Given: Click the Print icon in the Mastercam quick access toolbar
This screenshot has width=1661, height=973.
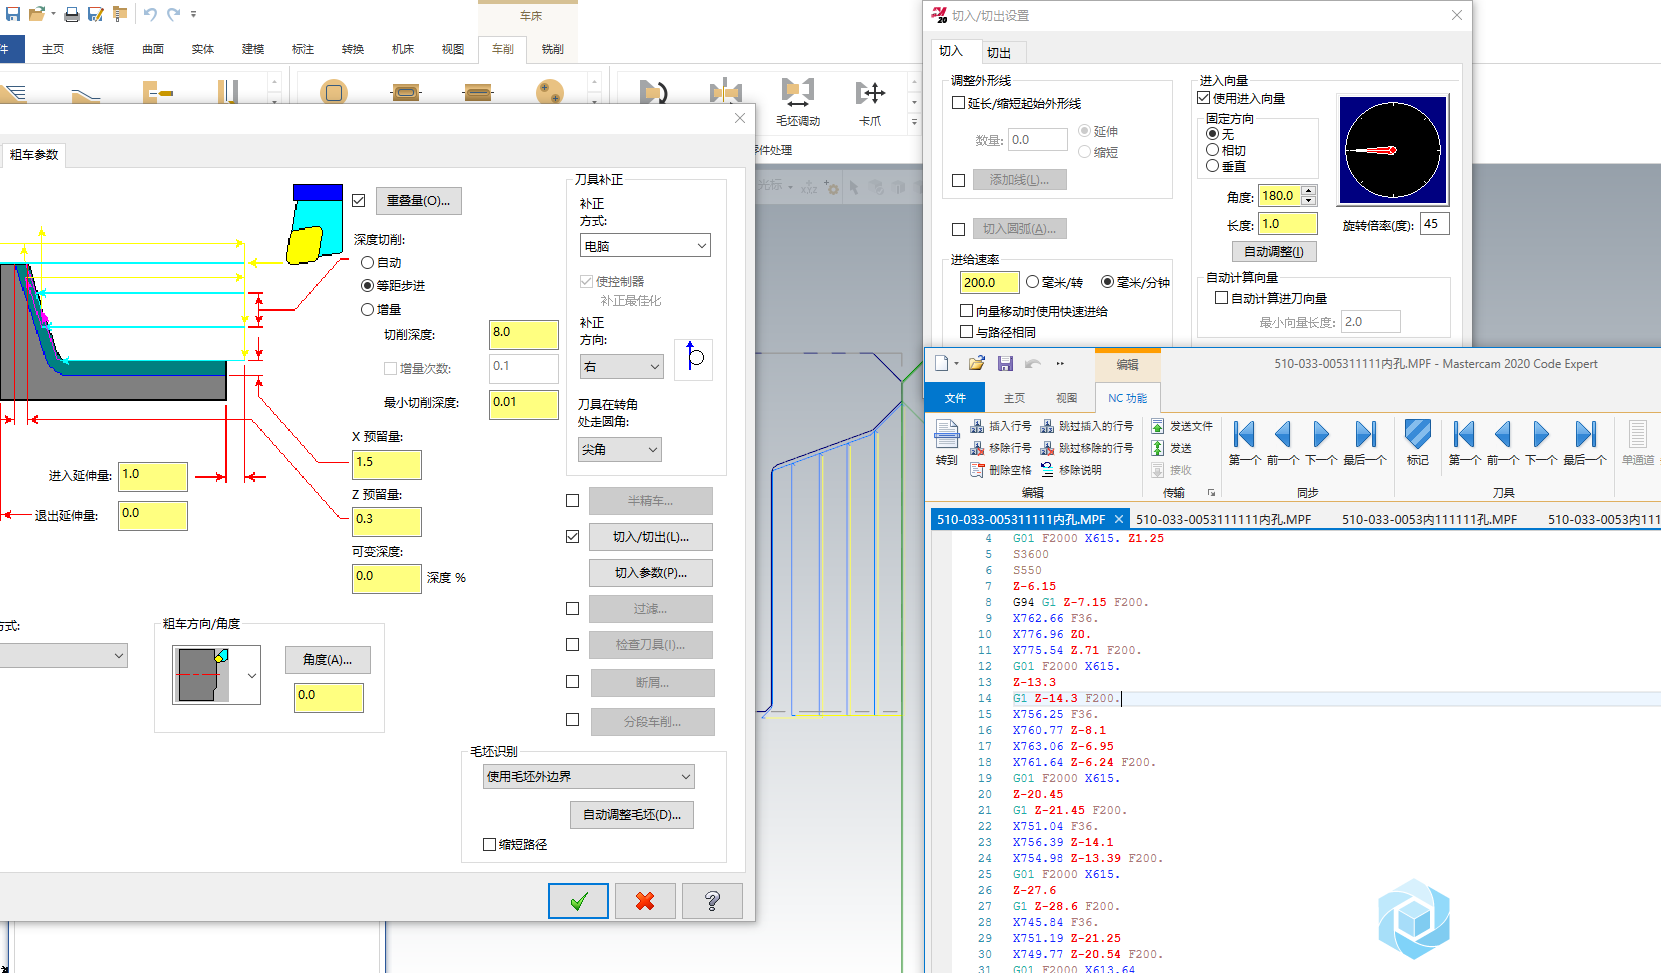Looking at the screenshot, I should tap(72, 14).
